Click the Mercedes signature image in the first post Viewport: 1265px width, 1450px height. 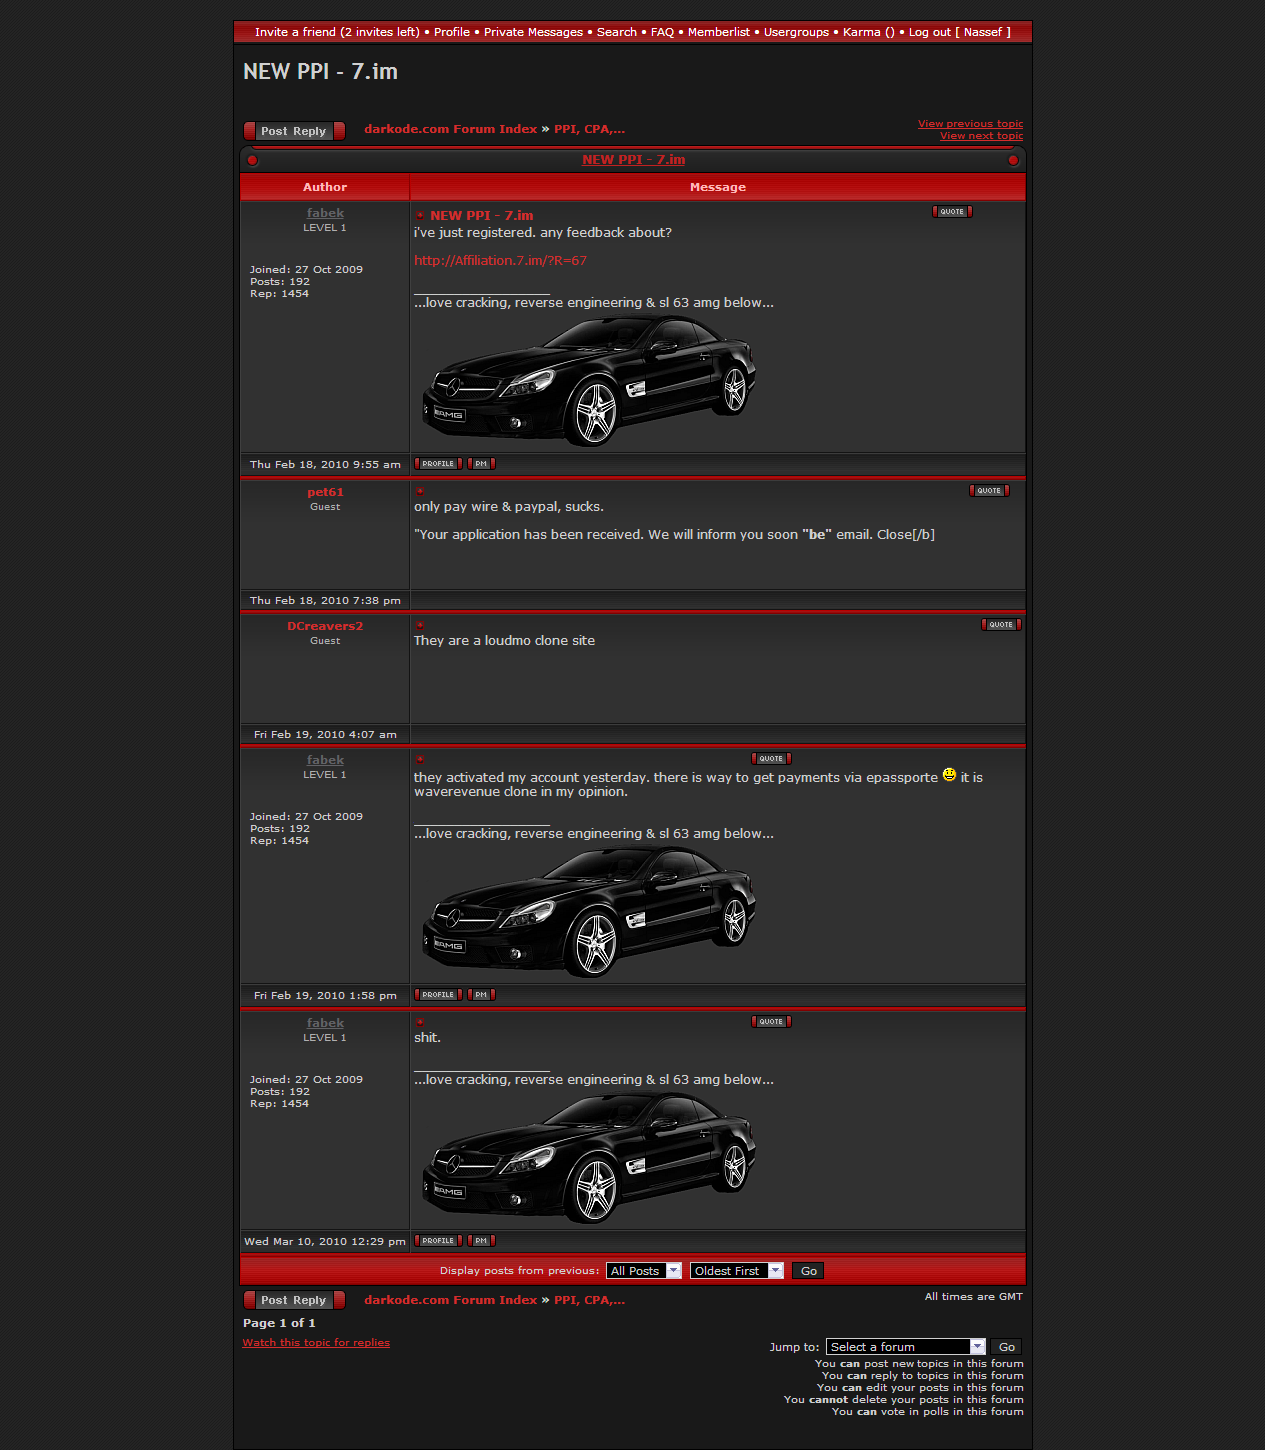(590, 380)
